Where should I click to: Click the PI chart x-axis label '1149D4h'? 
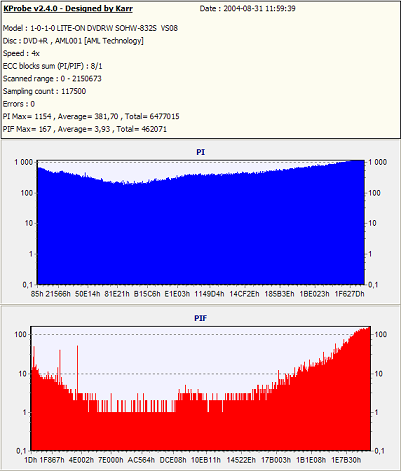pyautogui.click(x=210, y=294)
